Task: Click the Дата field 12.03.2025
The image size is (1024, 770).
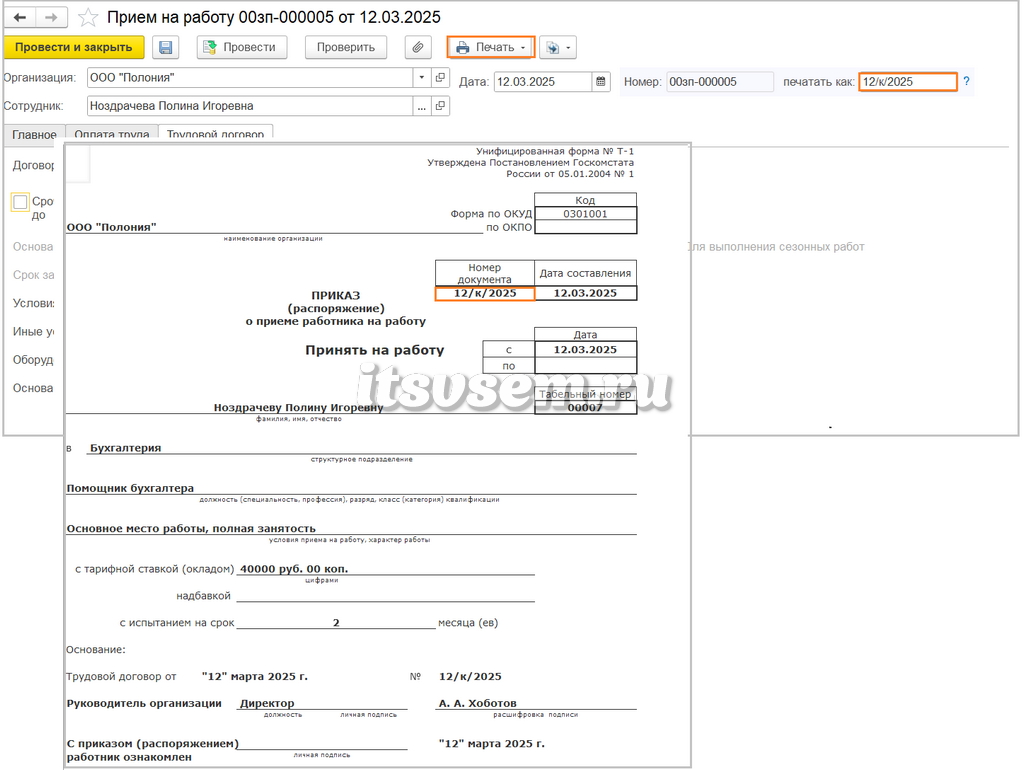Action: click(543, 82)
